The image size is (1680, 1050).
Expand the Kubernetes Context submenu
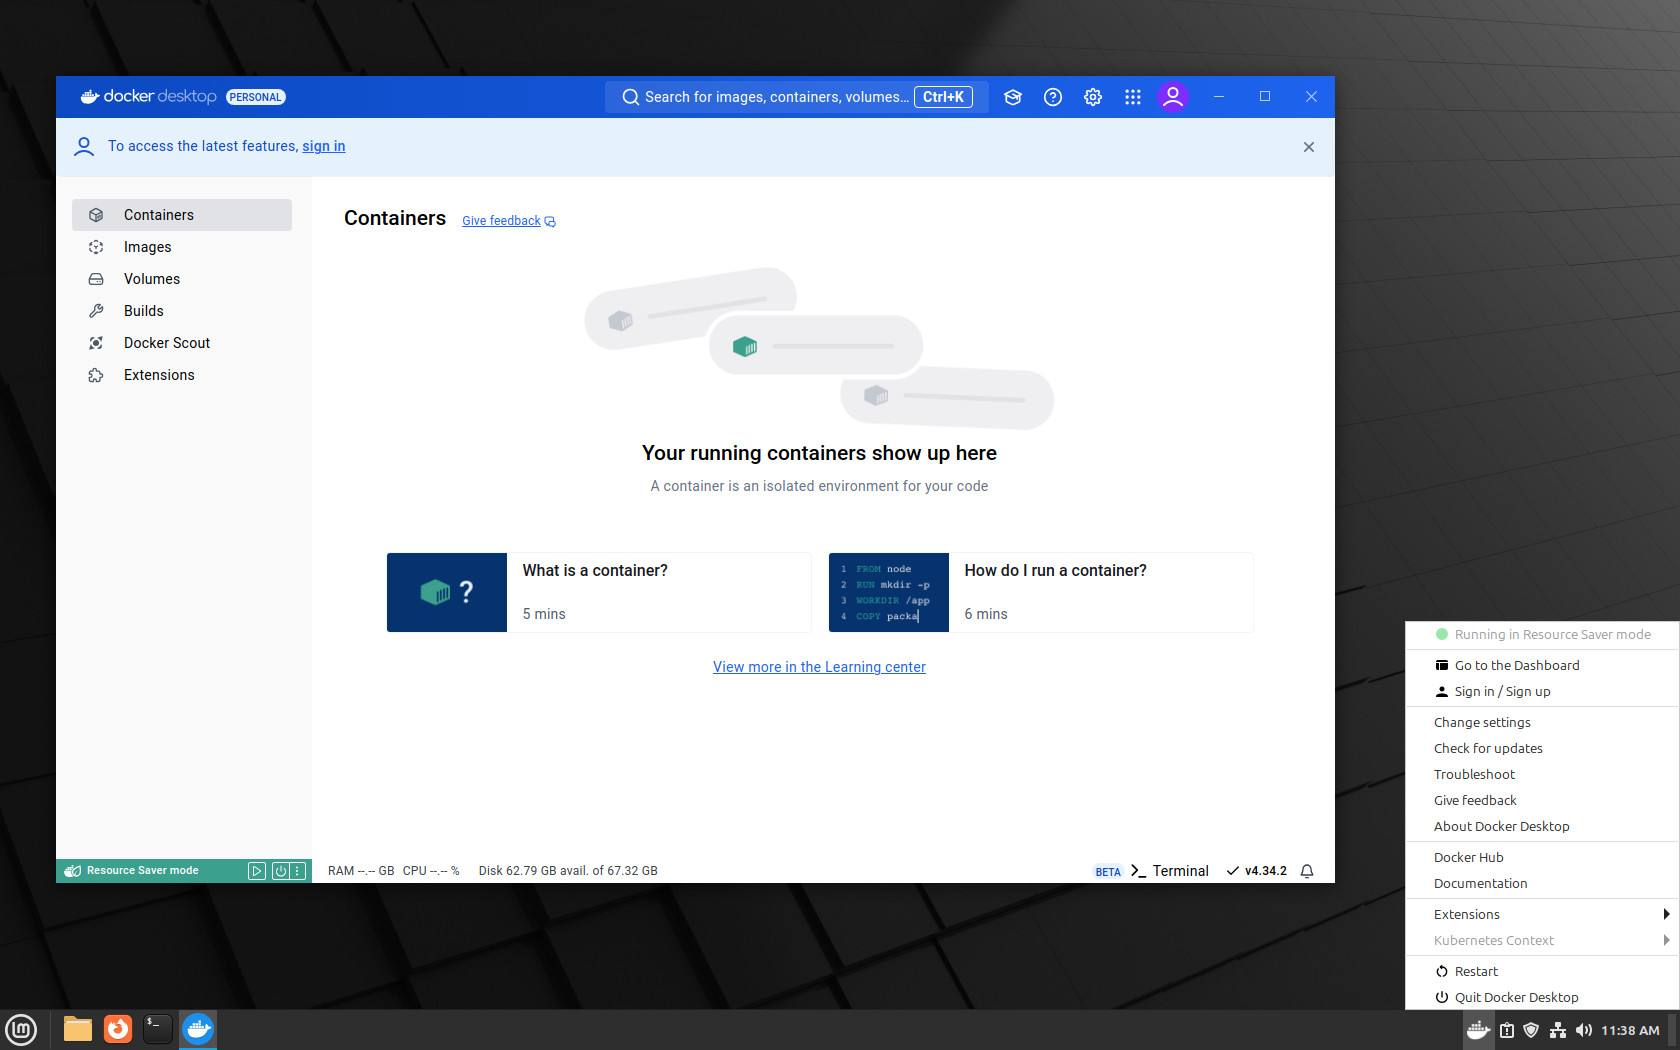1542,940
